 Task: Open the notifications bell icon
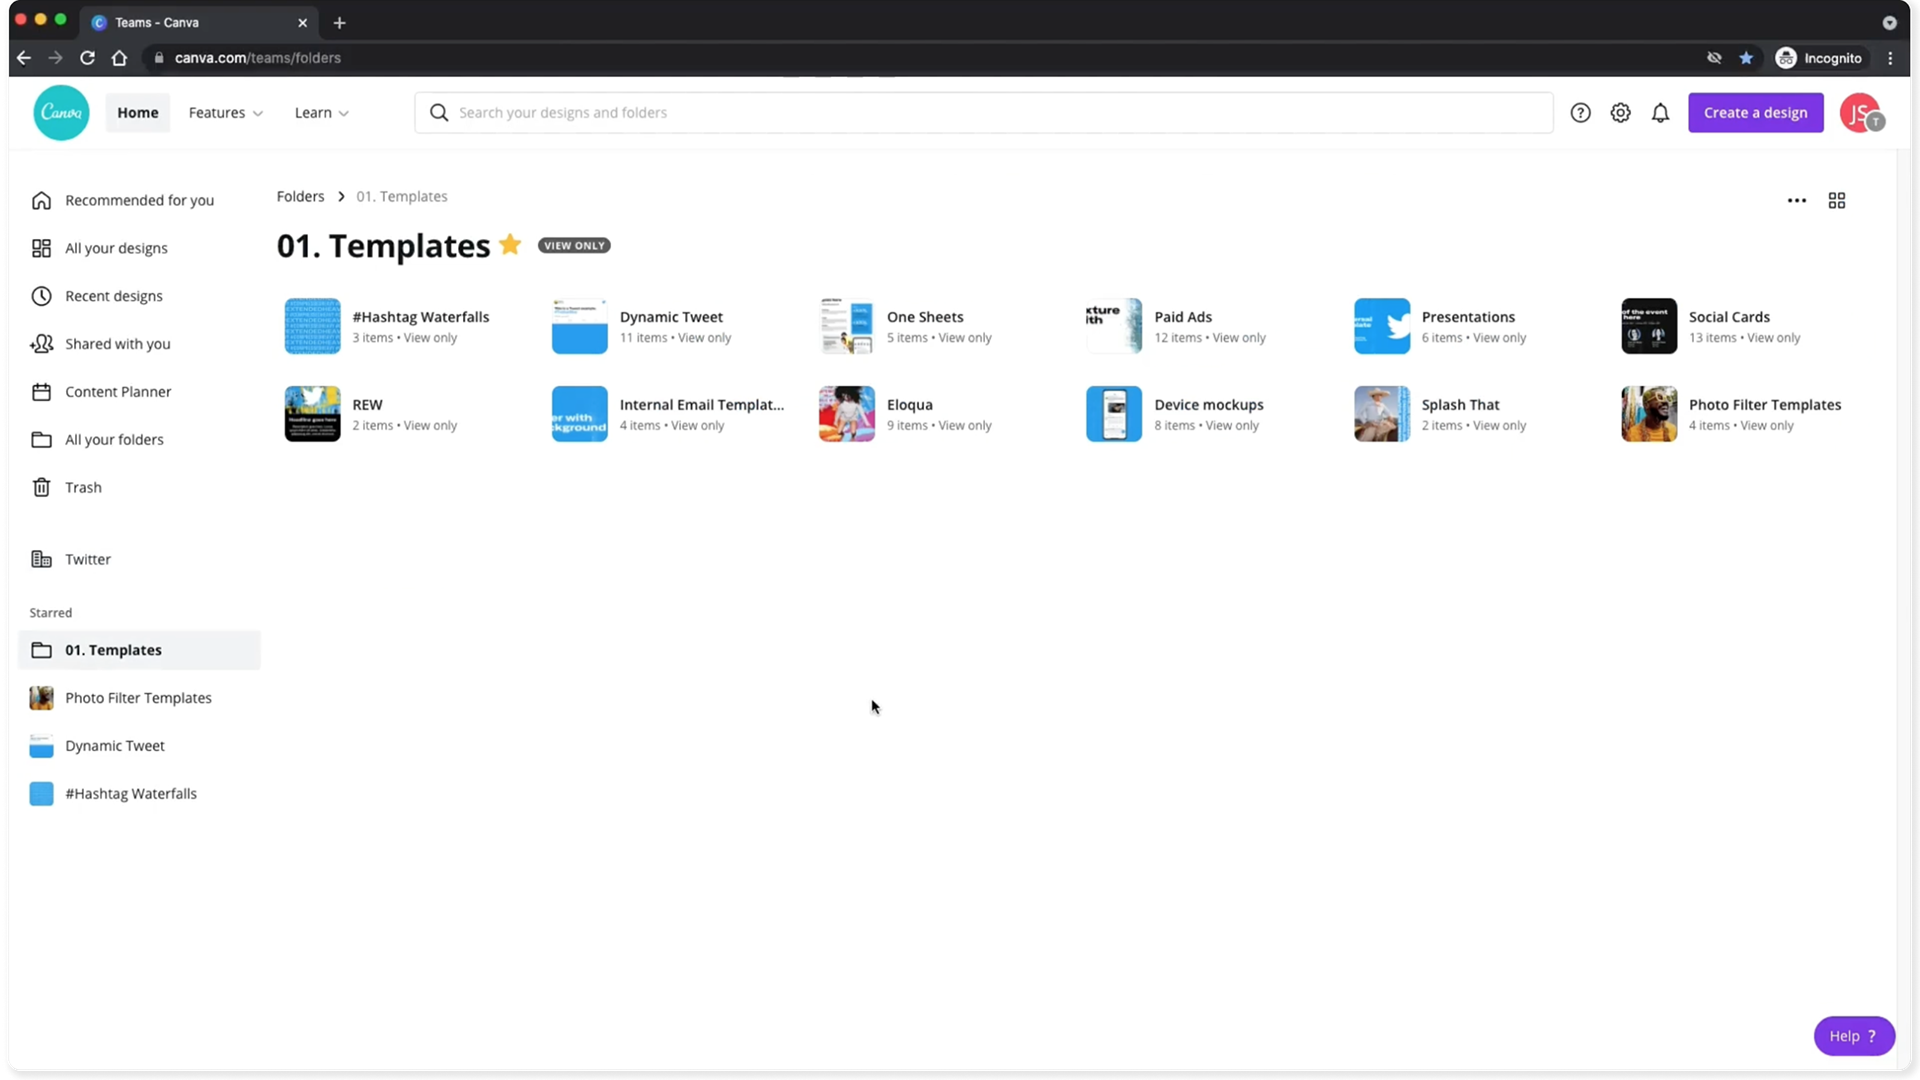[1660, 113]
